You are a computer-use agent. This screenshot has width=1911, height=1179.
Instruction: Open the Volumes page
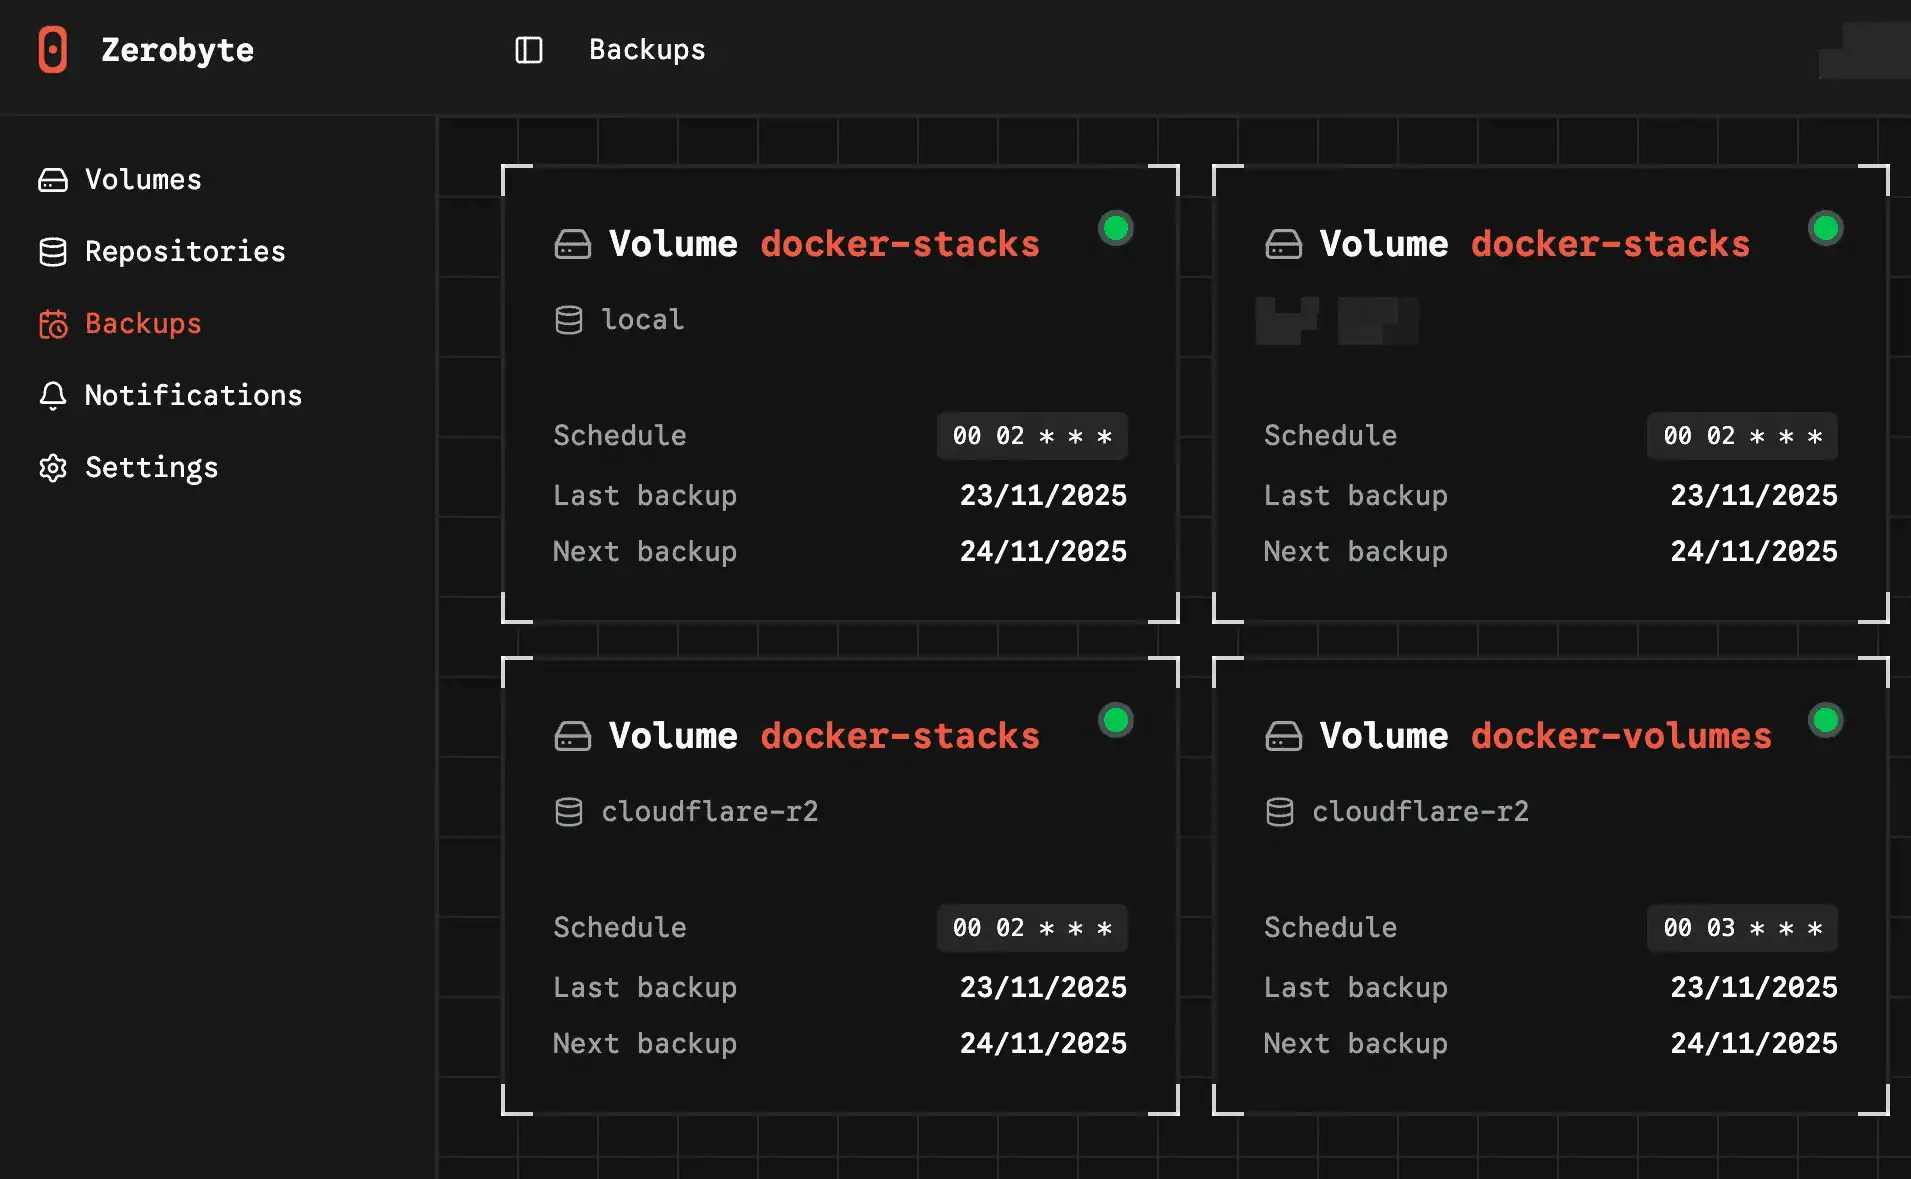click(143, 180)
